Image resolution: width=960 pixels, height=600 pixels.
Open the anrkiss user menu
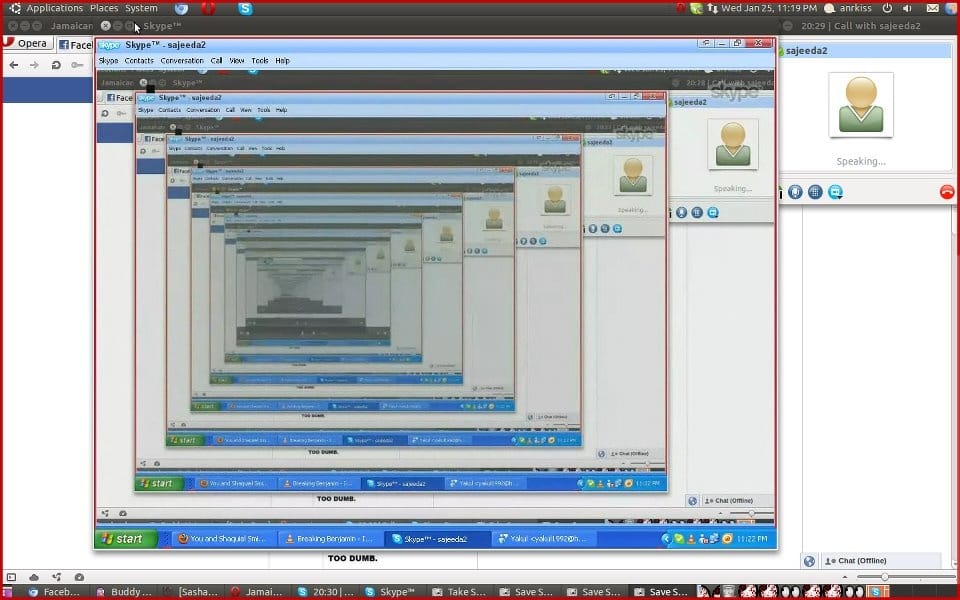coord(848,8)
